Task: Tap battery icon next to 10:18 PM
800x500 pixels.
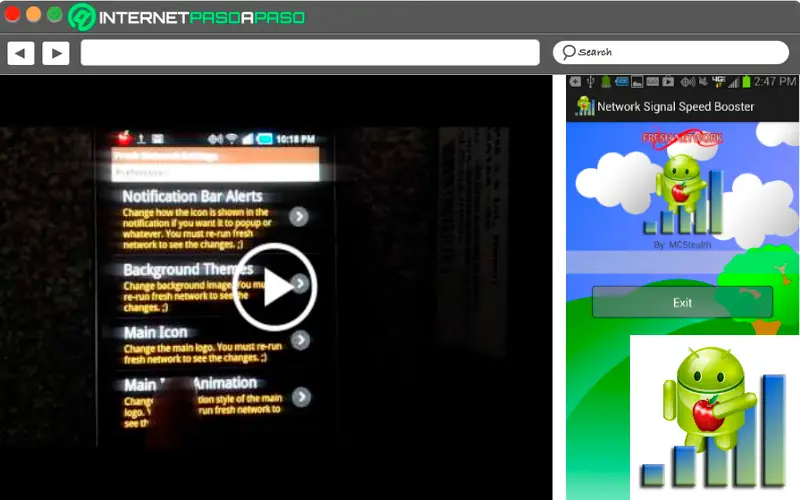Action: [264, 138]
